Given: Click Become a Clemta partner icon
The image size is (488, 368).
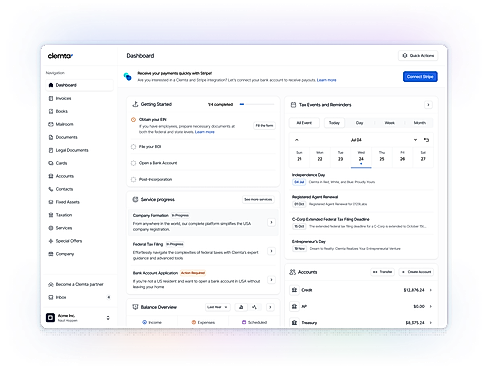Looking at the screenshot, I should click(51, 284).
